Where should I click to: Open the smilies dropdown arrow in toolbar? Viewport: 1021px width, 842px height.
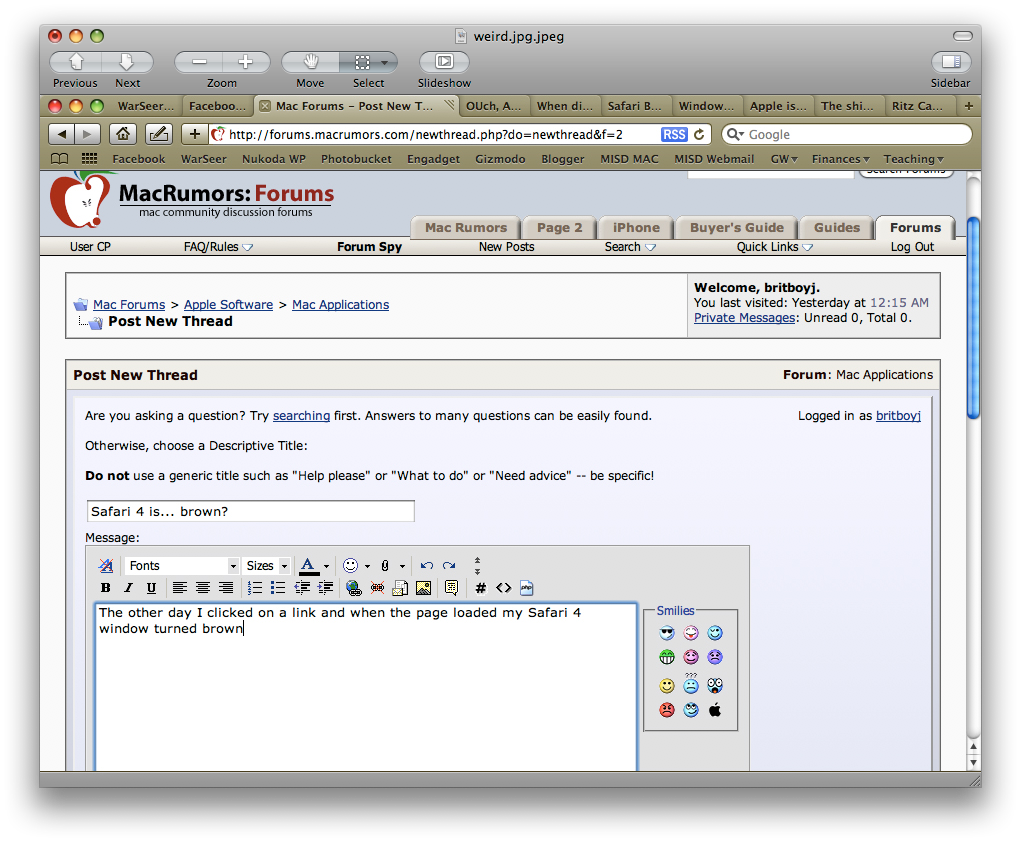[367, 566]
